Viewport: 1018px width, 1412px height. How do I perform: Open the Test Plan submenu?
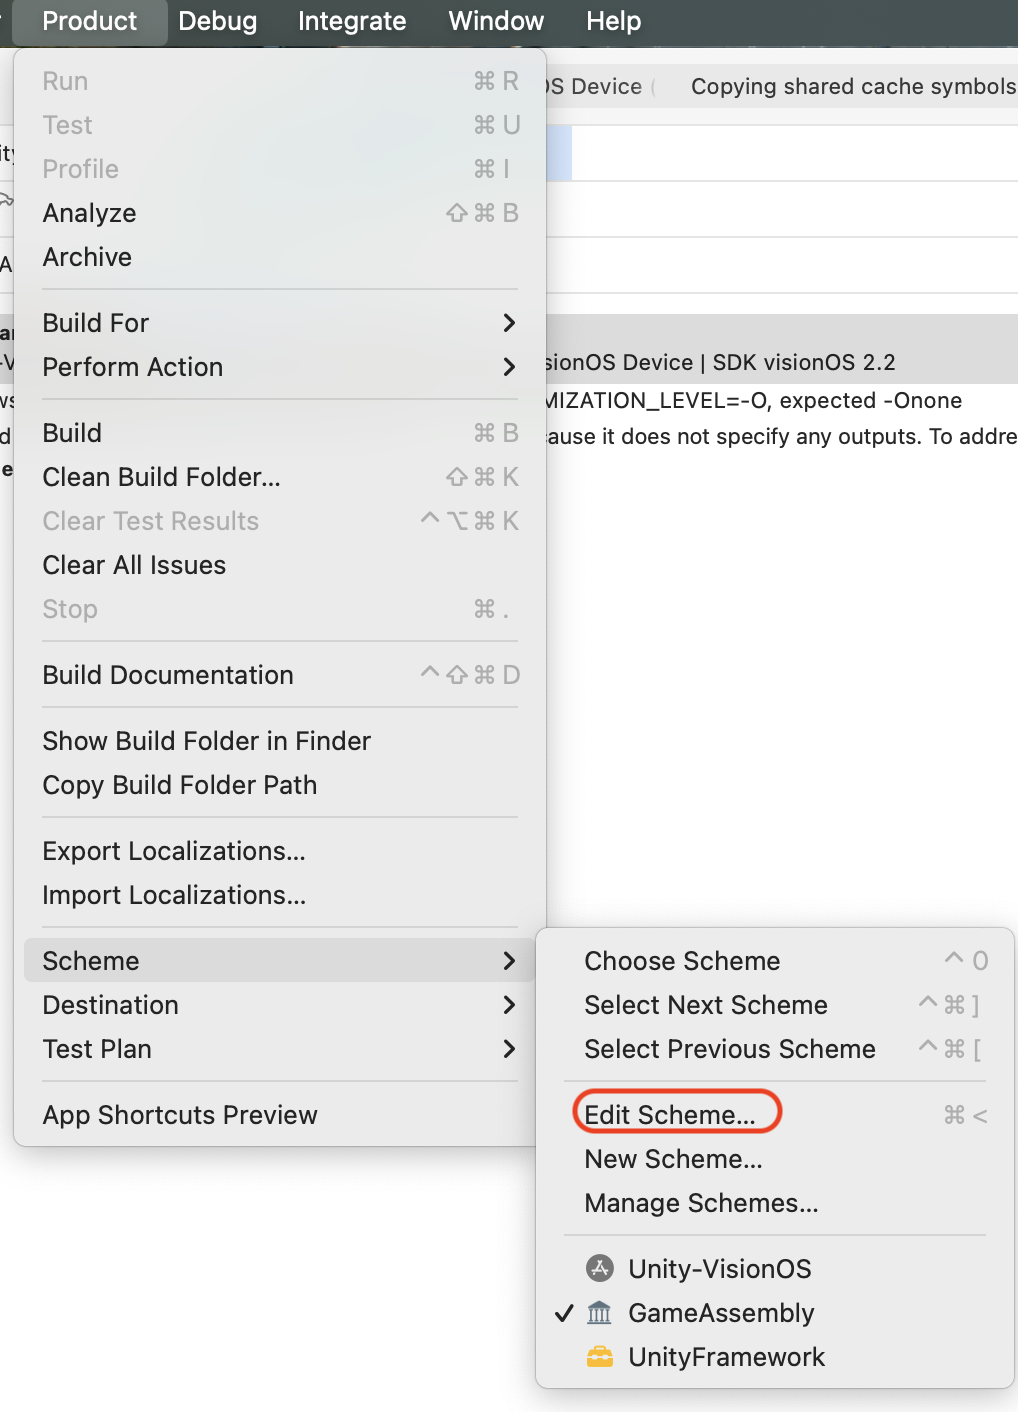tap(97, 1049)
